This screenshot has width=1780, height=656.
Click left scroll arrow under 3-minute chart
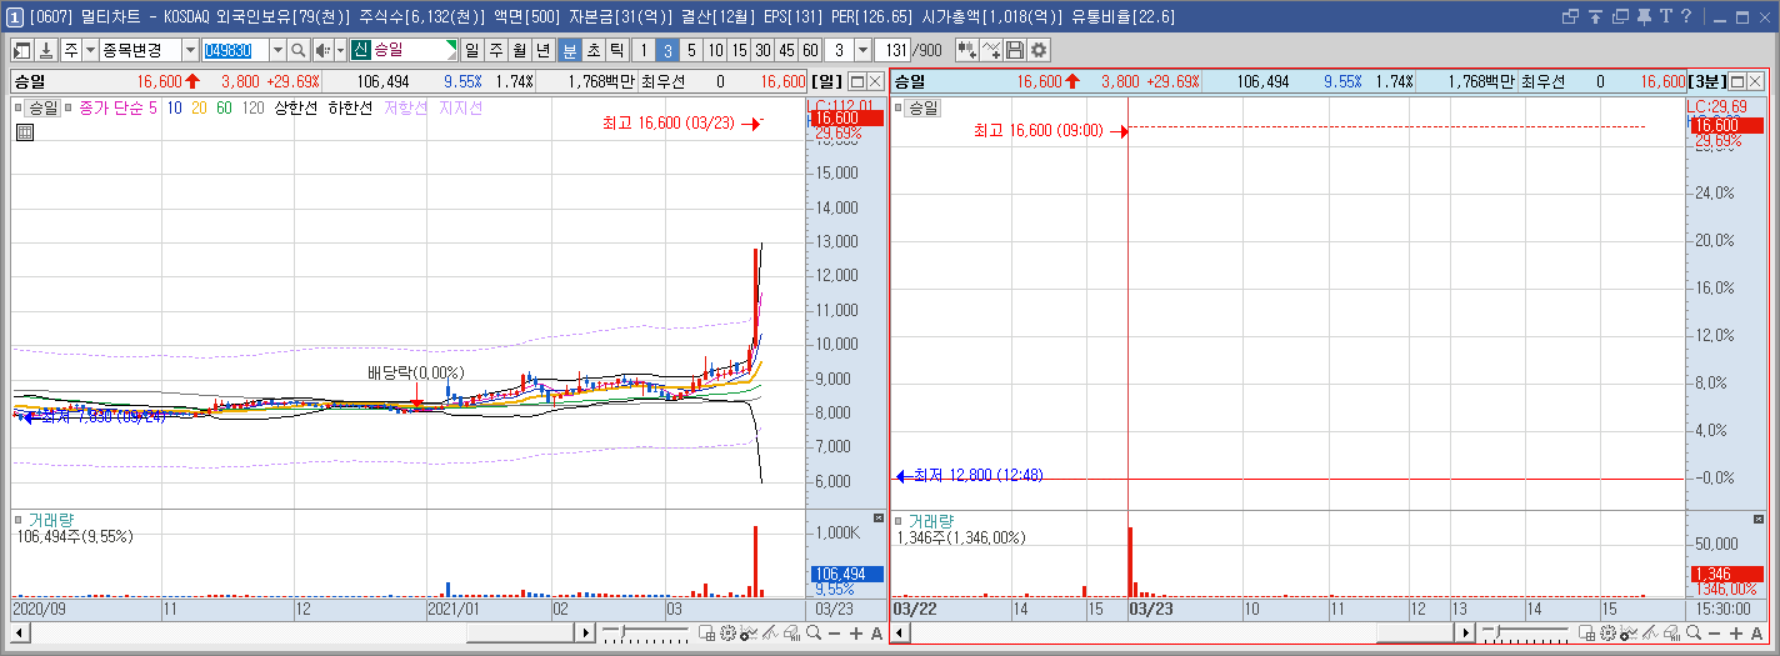900,633
